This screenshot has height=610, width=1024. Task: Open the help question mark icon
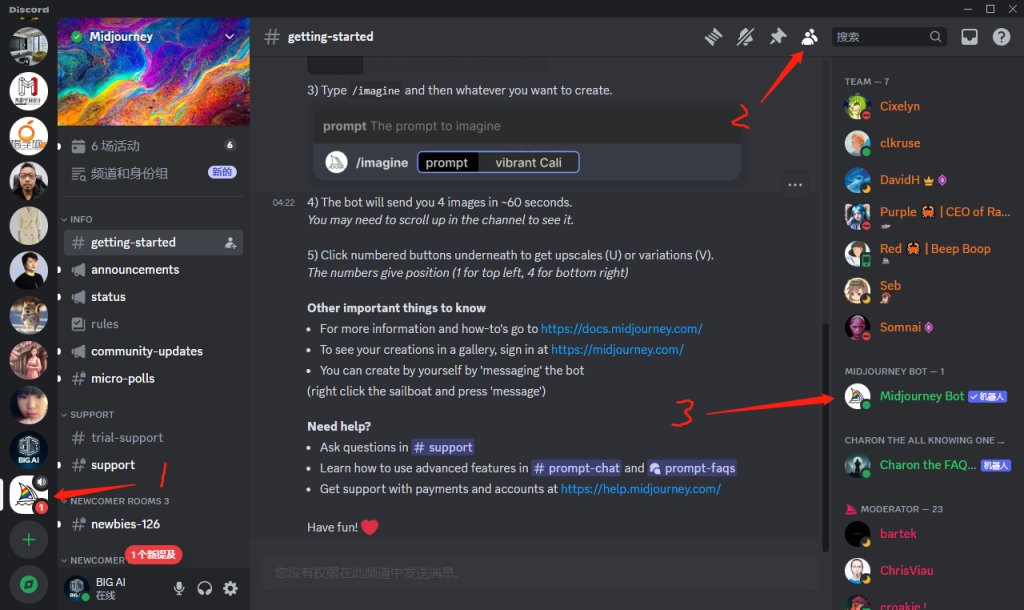(x=1001, y=37)
